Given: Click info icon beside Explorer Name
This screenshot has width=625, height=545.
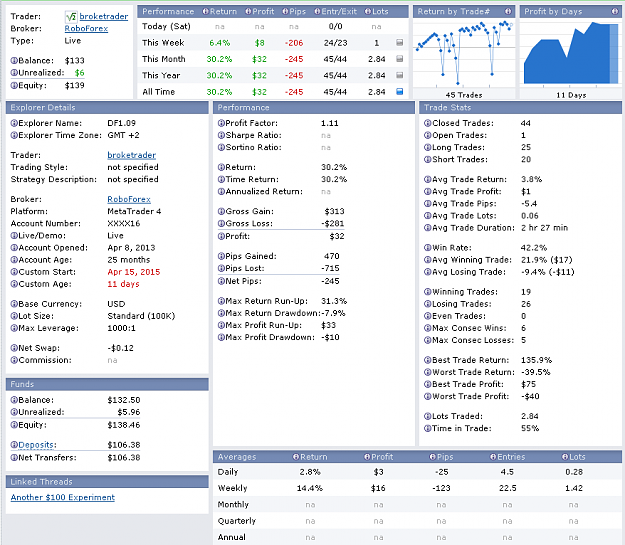Looking at the screenshot, I should 14,123.
